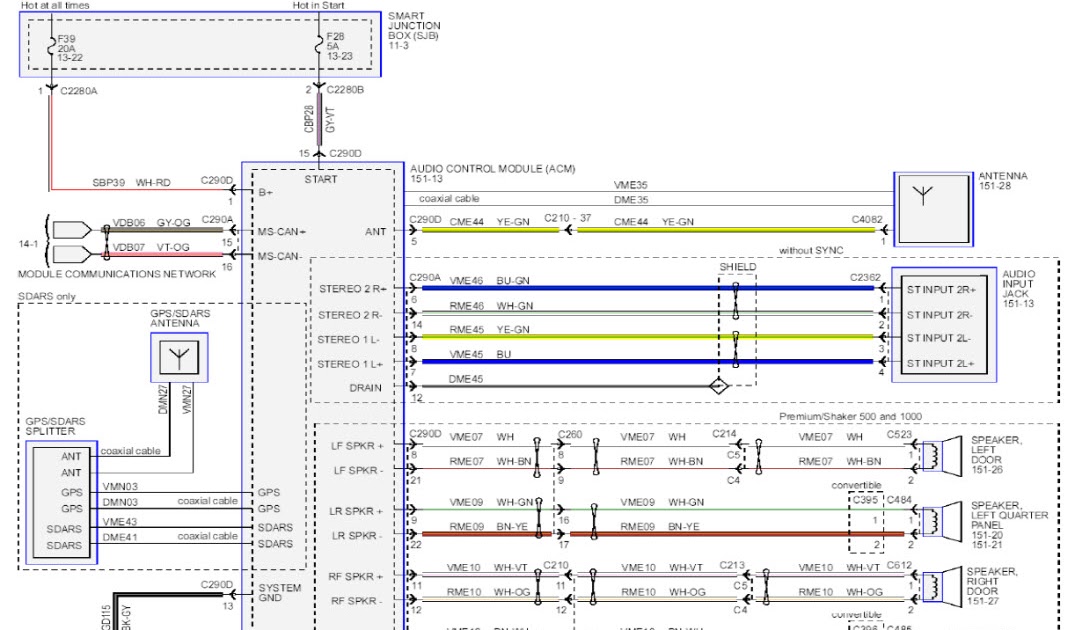Image resolution: width=1079 pixels, height=630 pixels.
Task: Select the right door speaker symbol
Action: point(942,587)
